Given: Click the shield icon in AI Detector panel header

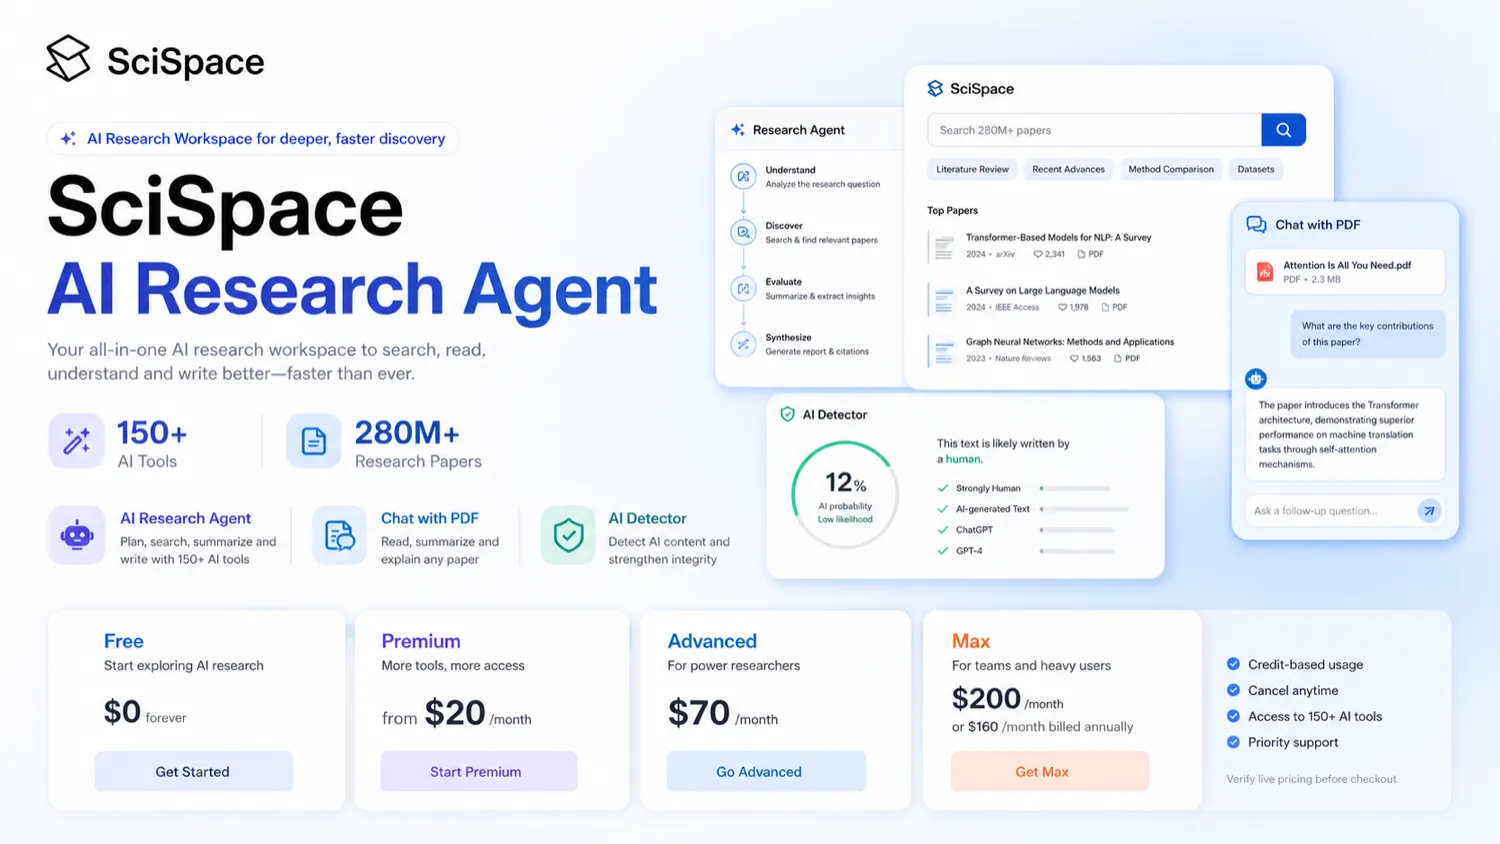Looking at the screenshot, I should tap(787, 414).
